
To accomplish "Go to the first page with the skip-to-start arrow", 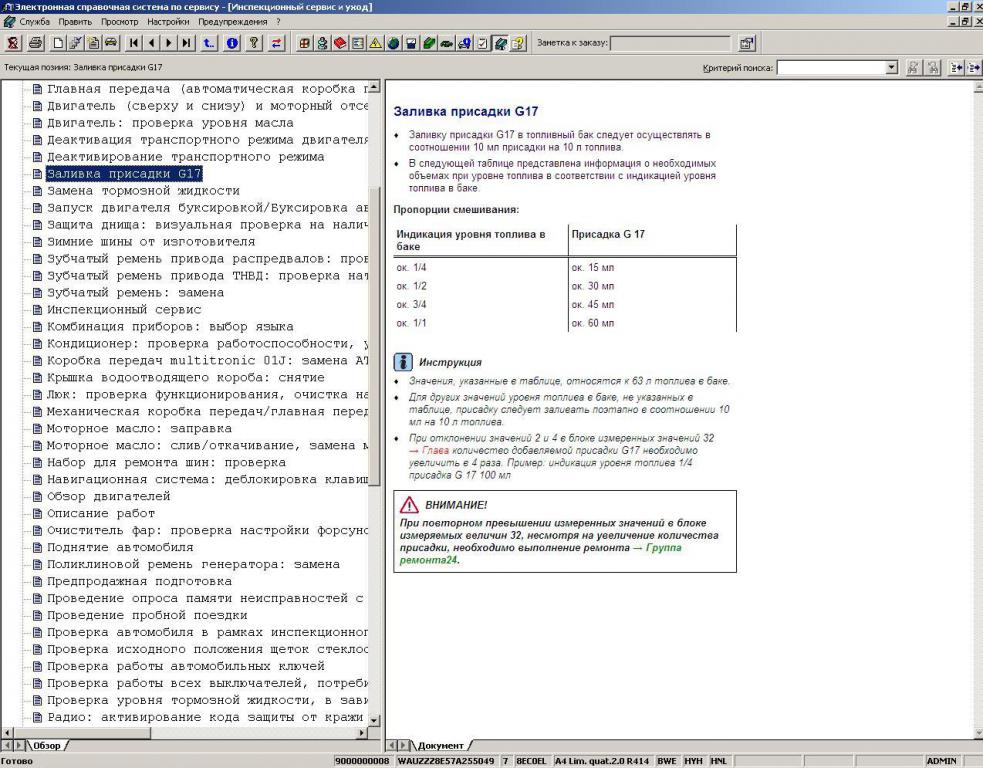I will [x=133, y=43].
